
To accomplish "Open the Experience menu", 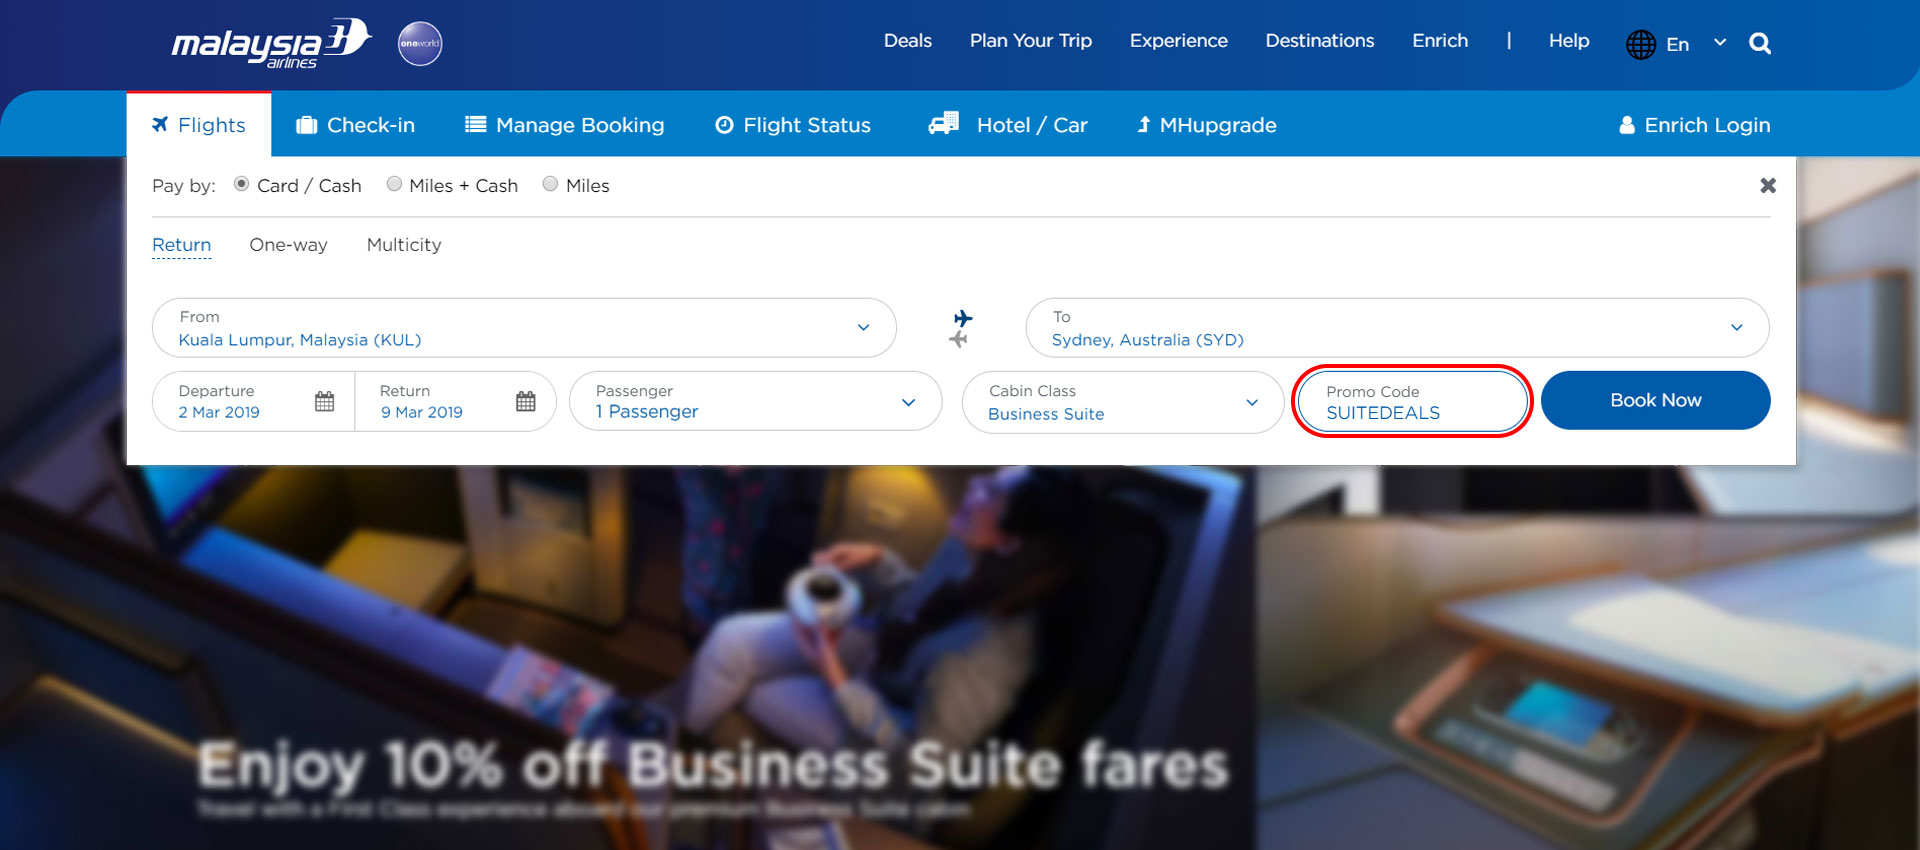I will pos(1179,41).
